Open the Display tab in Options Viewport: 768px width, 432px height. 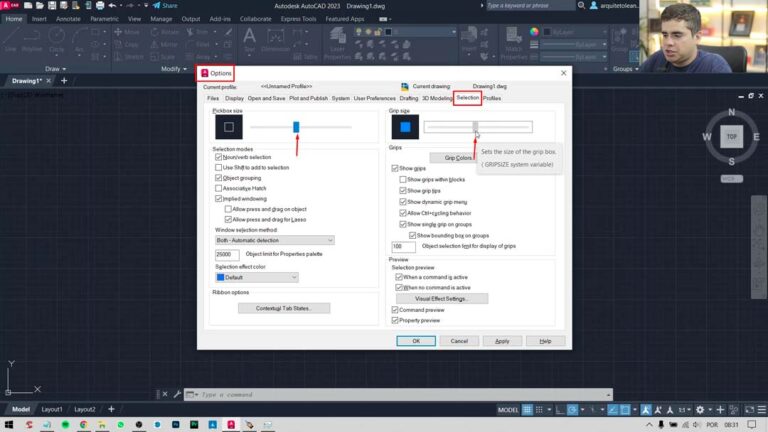(234, 98)
